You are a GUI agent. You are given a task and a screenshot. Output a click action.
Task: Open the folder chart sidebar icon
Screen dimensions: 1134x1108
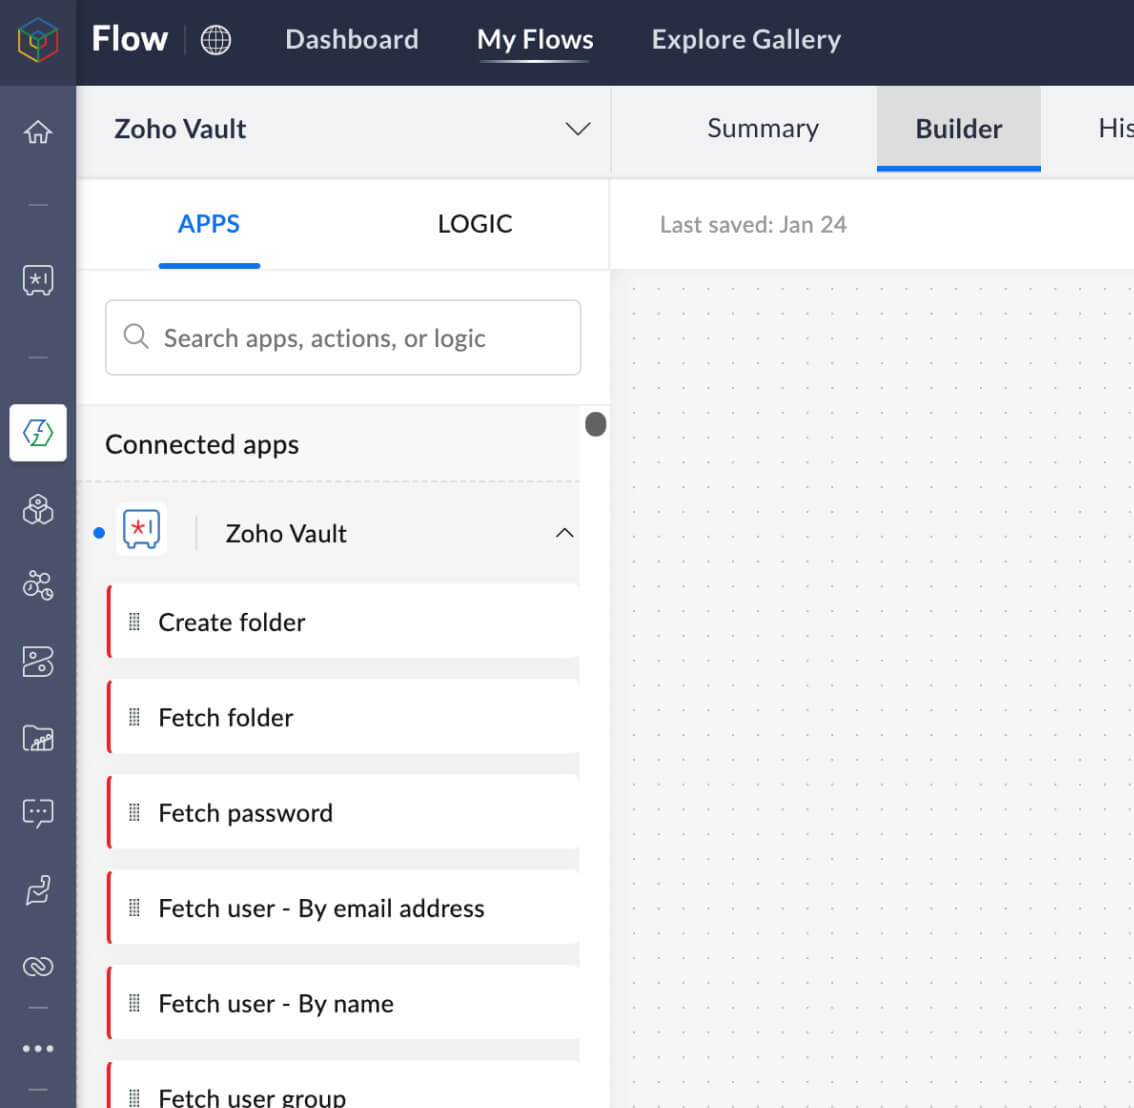click(38, 738)
